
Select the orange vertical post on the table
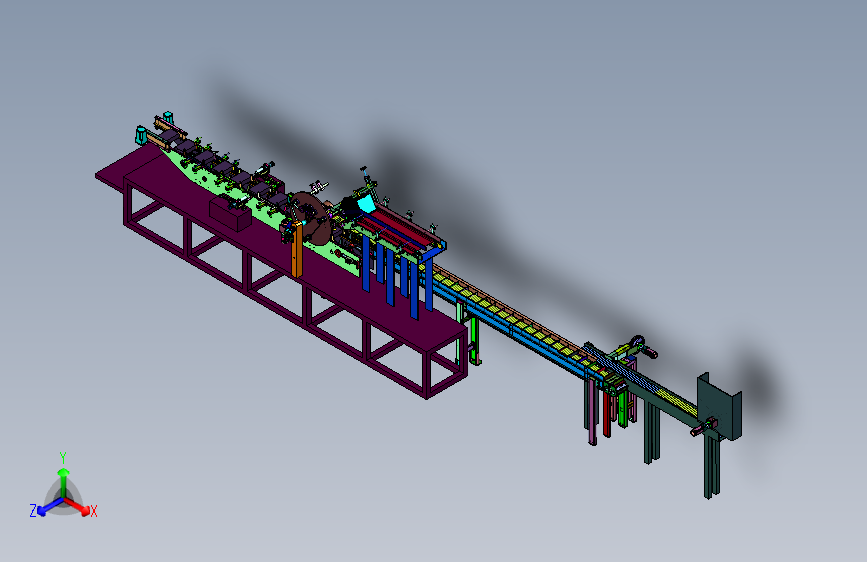point(297,248)
